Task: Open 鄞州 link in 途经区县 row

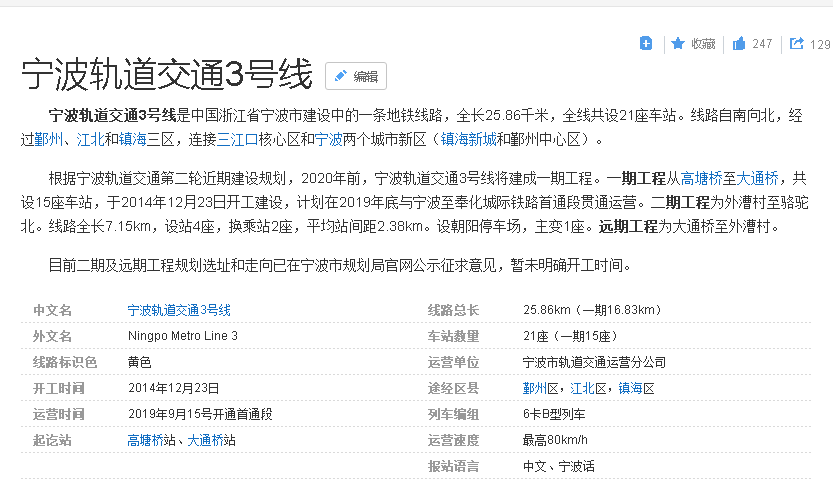Action: point(534,388)
